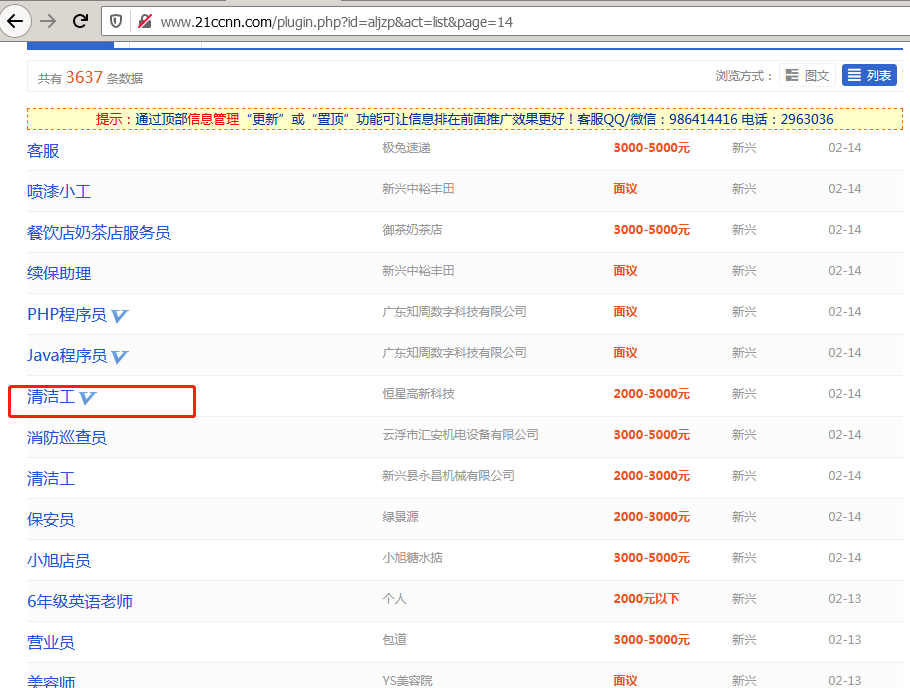
Task: Click the browser forward arrow button
Action: pyautogui.click(x=48, y=21)
